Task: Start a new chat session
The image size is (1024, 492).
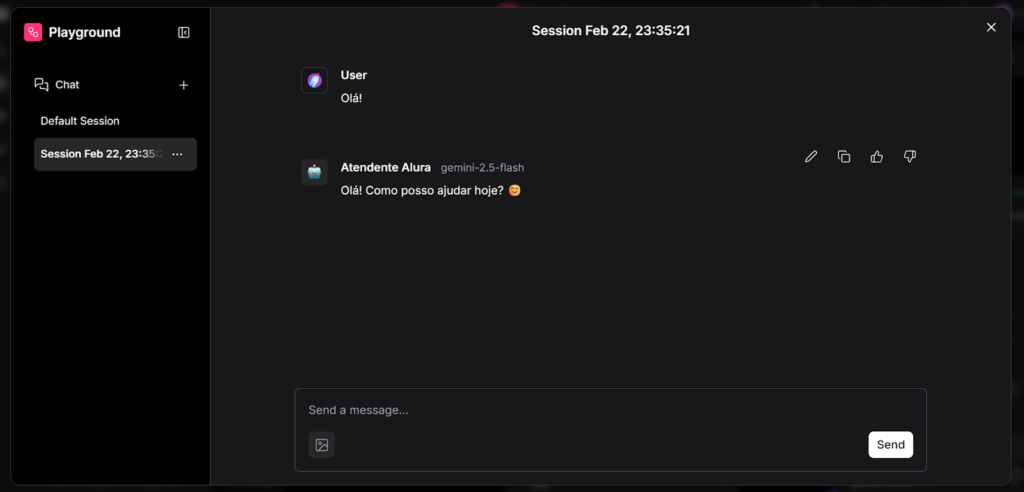Action: 183,85
